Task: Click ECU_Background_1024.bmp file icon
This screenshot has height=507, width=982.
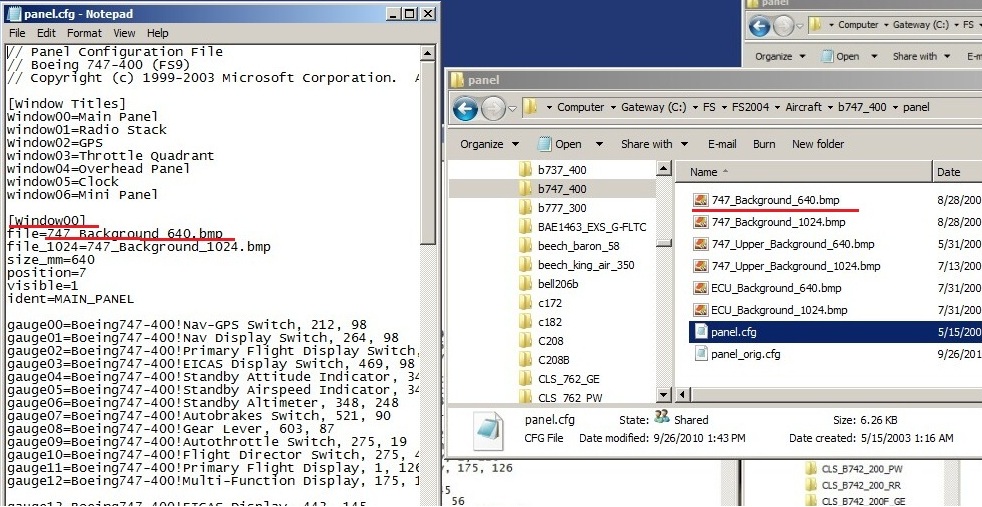Action: point(701,310)
